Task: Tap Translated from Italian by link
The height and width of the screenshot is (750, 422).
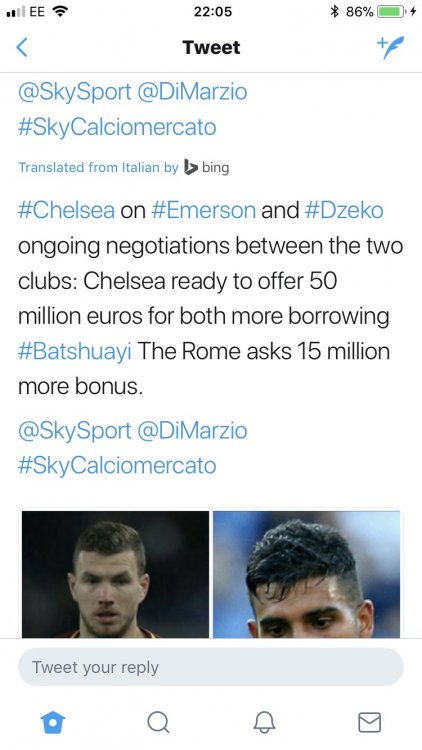Action: [98, 167]
